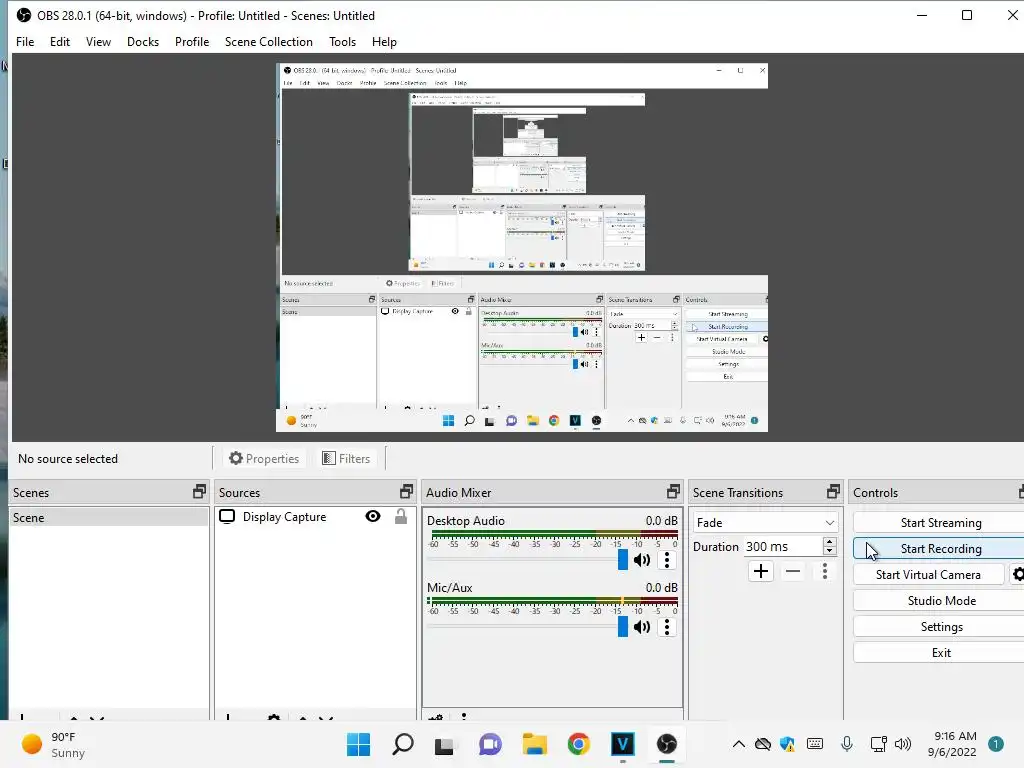Click the OBS logo in the title bar

[x=24, y=15]
